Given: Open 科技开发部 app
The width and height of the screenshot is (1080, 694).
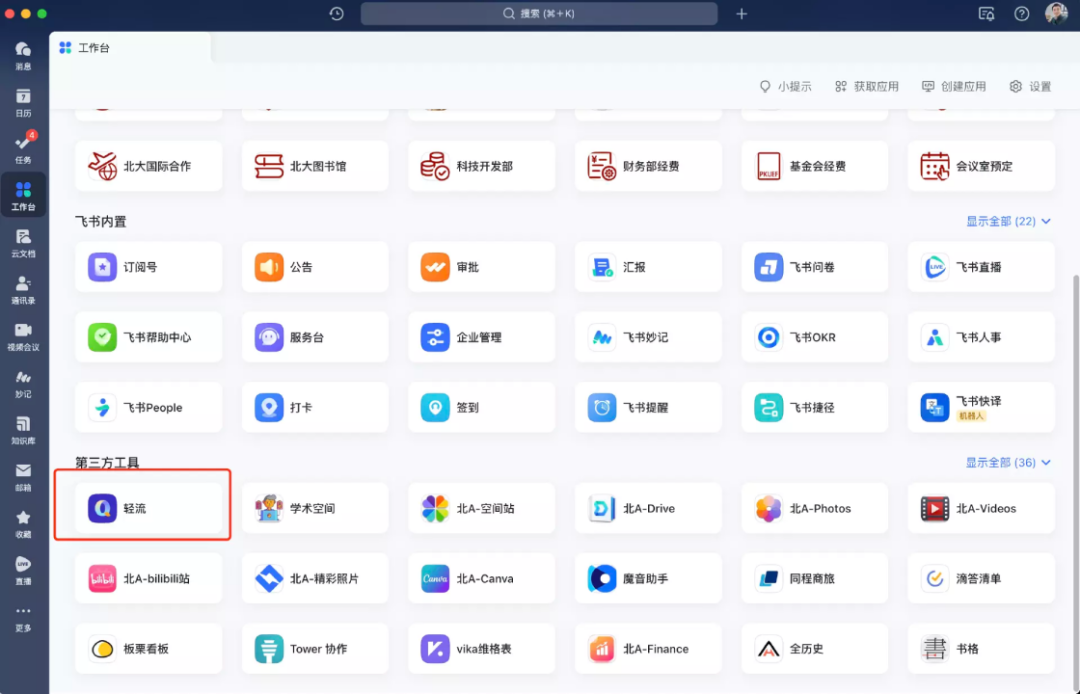Looking at the screenshot, I should point(481,166).
